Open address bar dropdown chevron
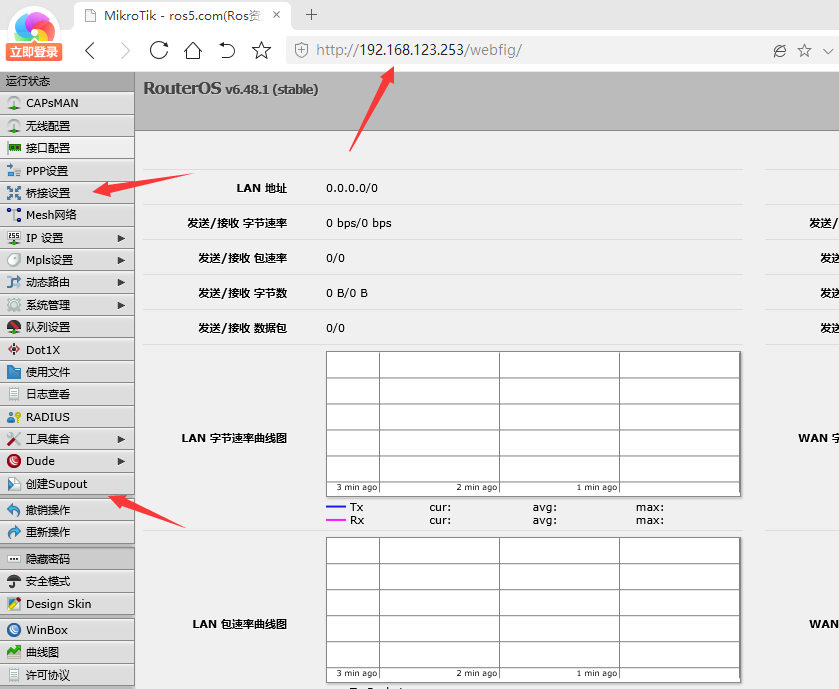 pyautogui.click(x=828, y=51)
